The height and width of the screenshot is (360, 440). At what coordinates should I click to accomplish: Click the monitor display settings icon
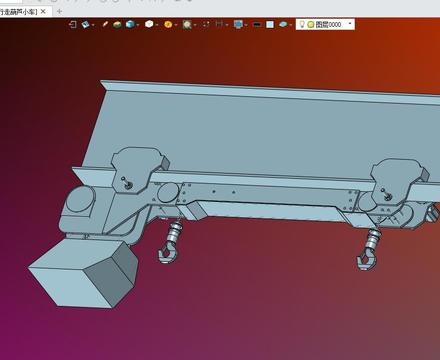[x=238, y=24]
